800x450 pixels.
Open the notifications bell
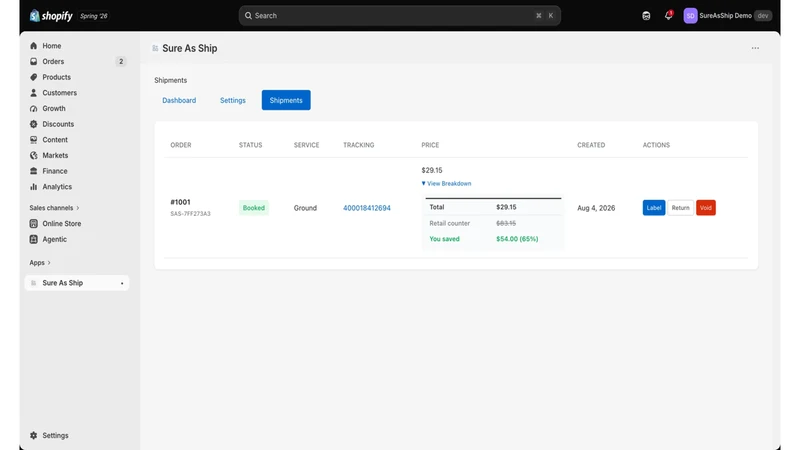point(668,16)
